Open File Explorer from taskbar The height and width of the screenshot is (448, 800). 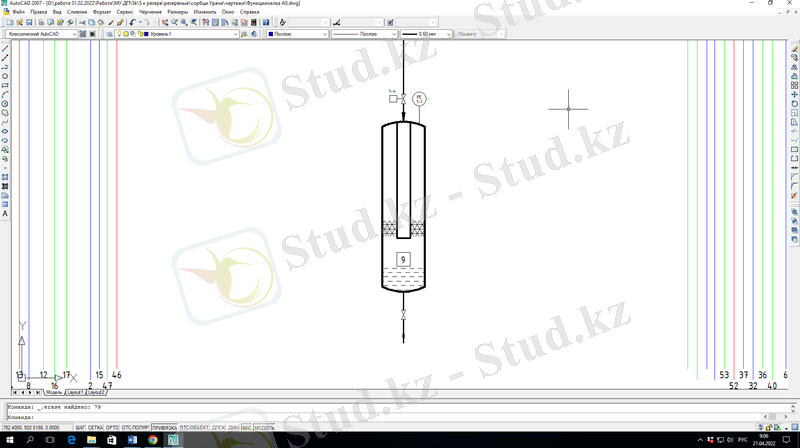[x=91, y=440]
